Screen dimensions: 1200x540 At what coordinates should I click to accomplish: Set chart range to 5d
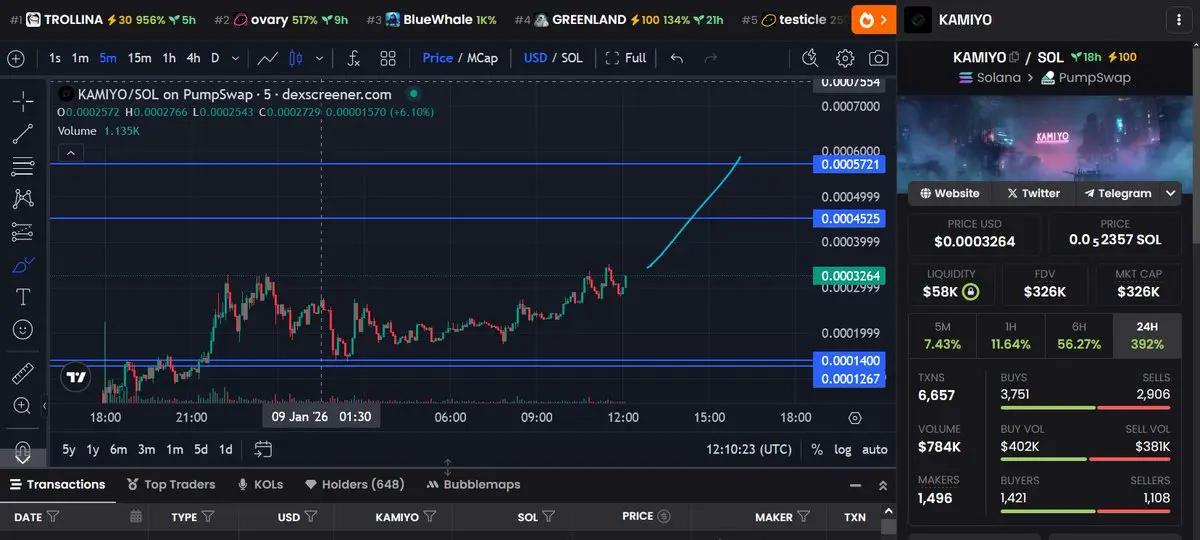click(x=201, y=449)
